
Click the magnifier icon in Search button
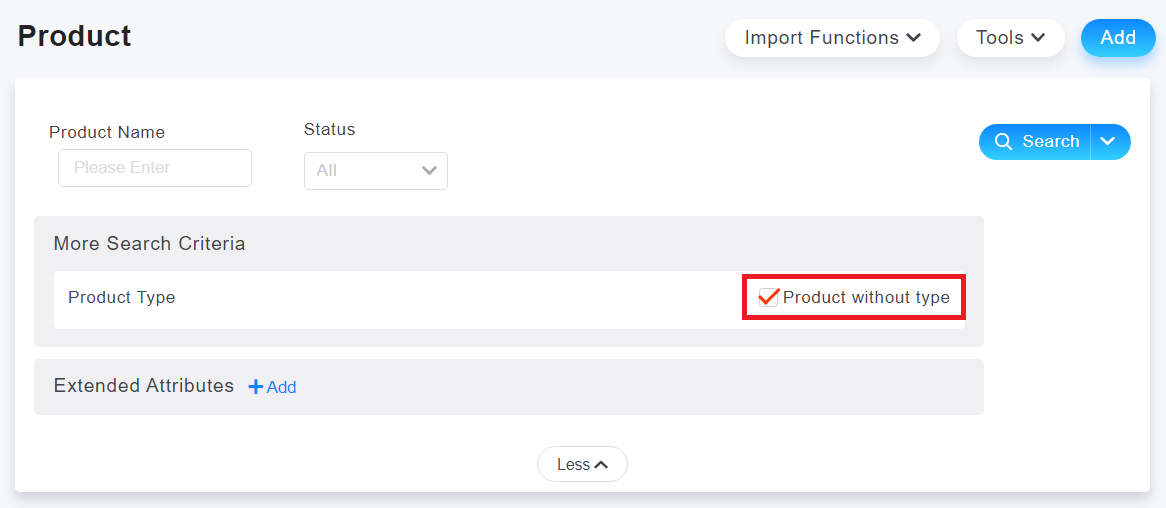pos(1004,141)
